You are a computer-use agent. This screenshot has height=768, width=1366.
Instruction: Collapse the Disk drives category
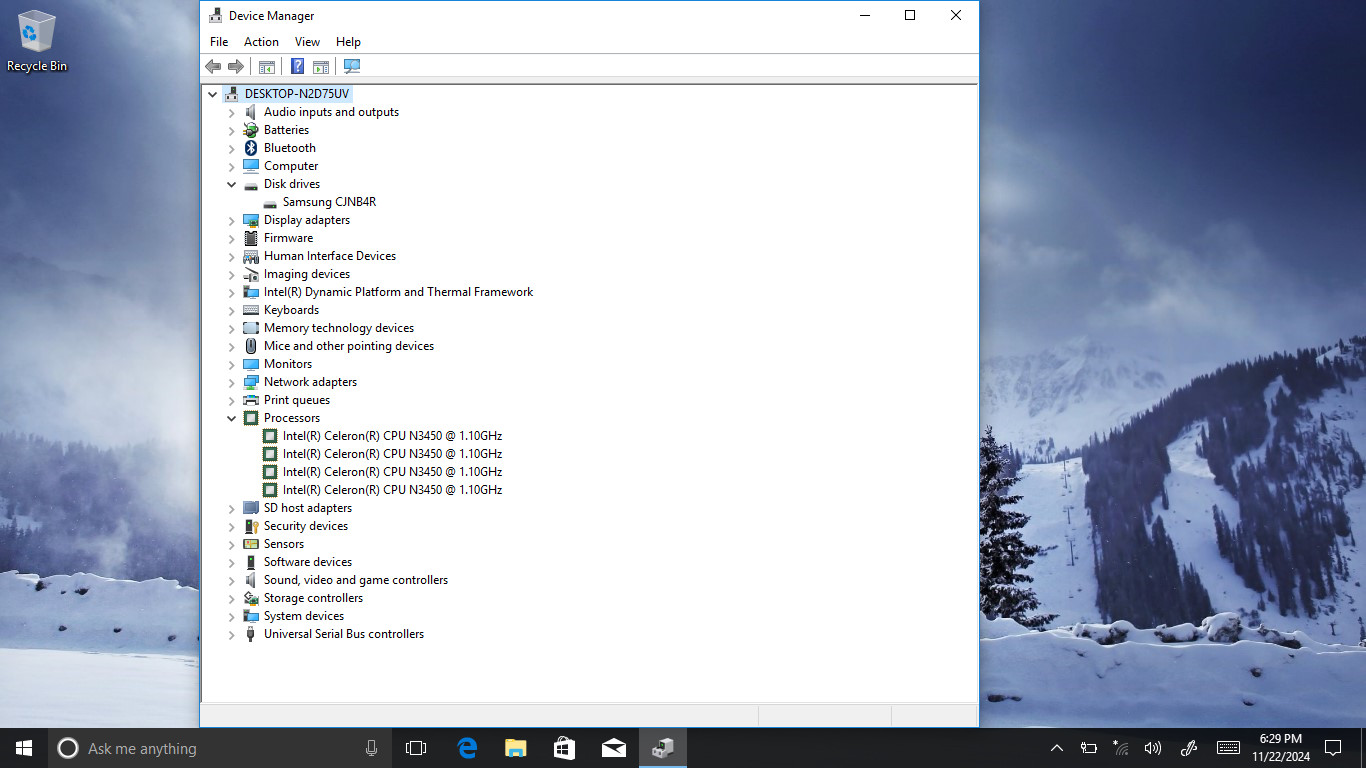point(232,184)
